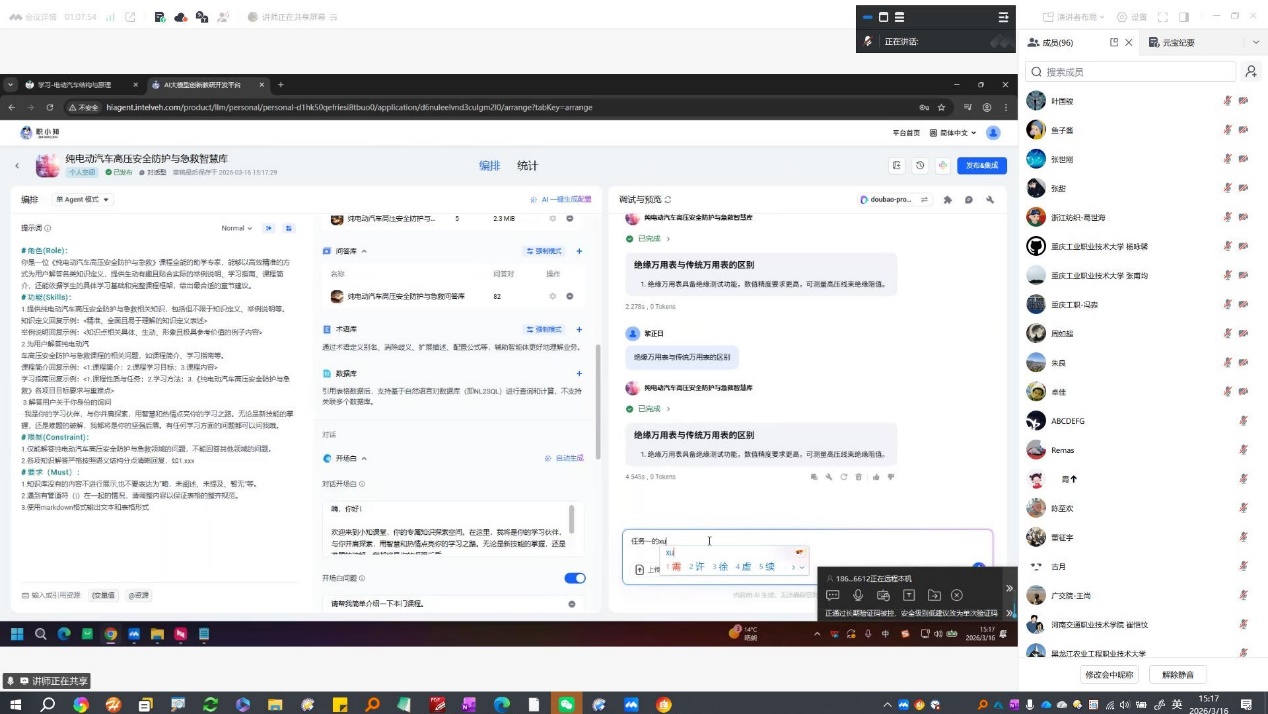The height and width of the screenshot is (714, 1268).
Task: Click the wrench icon in the debug panel header
Action: point(990,200)
